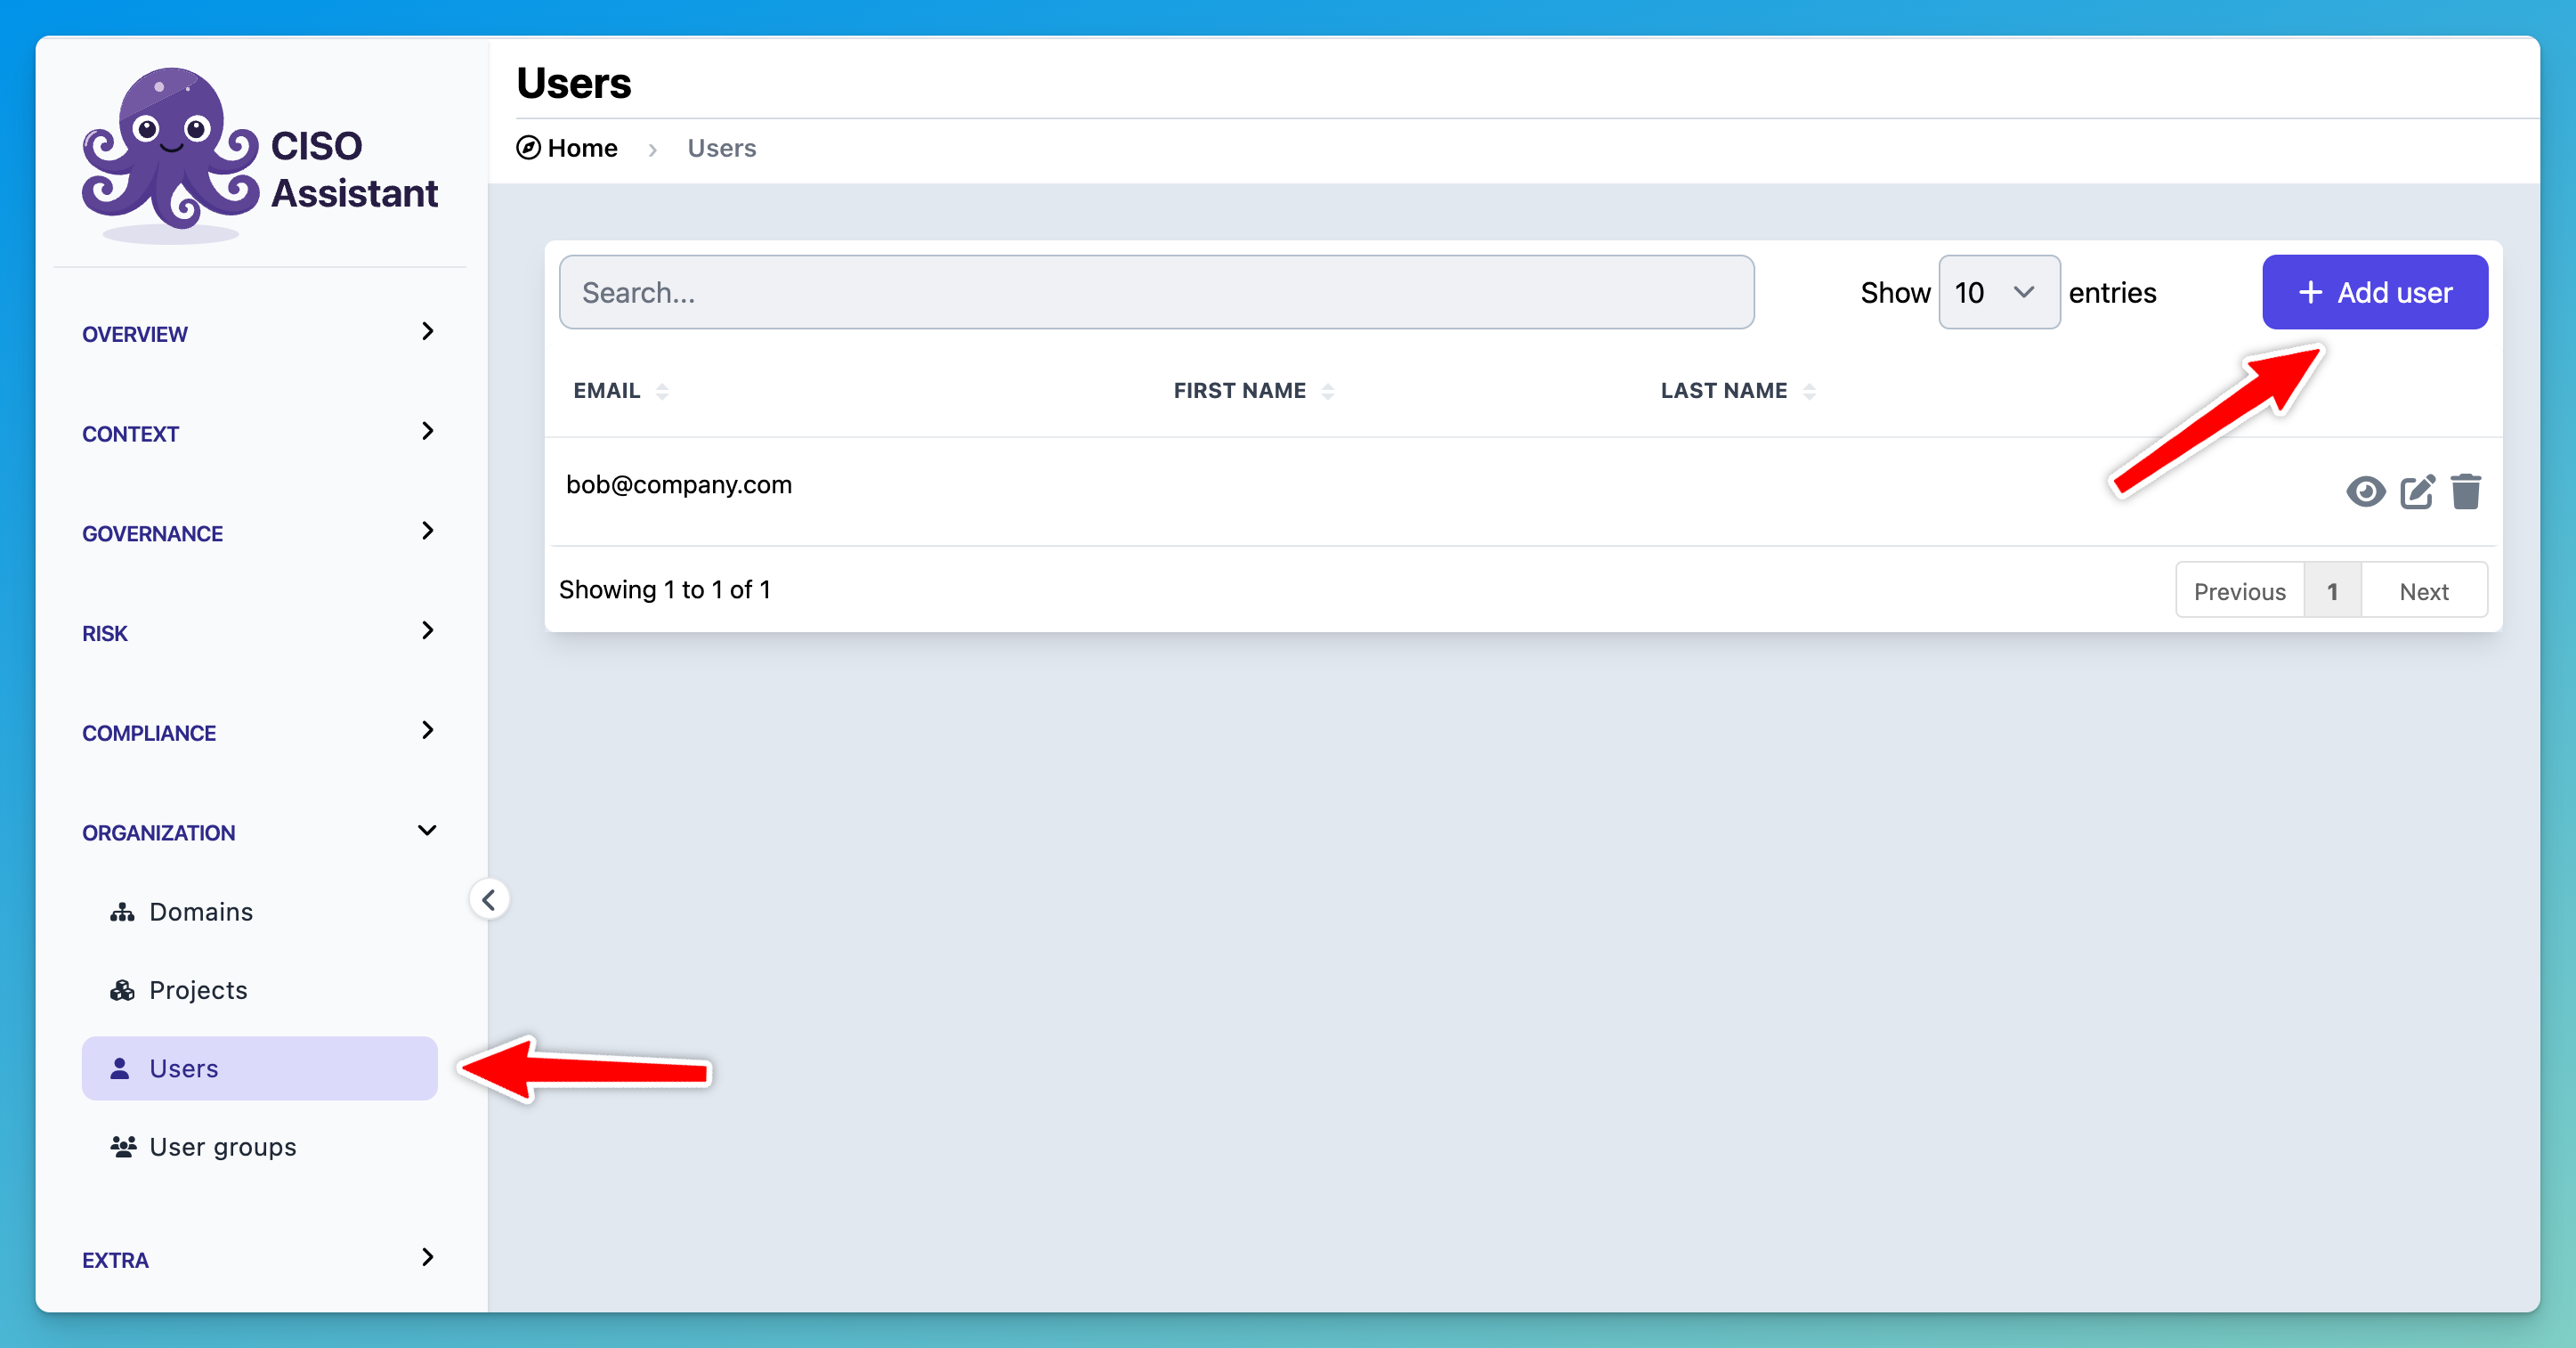Click the Next pagination button
Image resolution: width=2576 pixels, height=1348 pixels.
point(2423,591)
